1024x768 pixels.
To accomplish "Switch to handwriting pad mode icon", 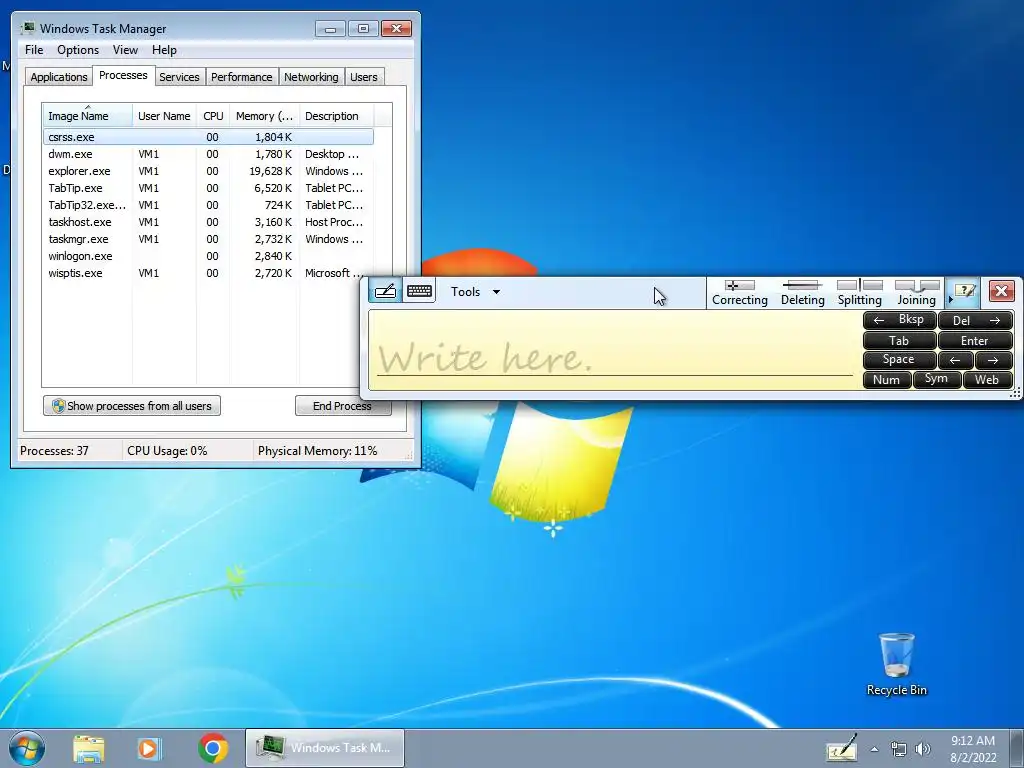I will (x=385, y=291).
